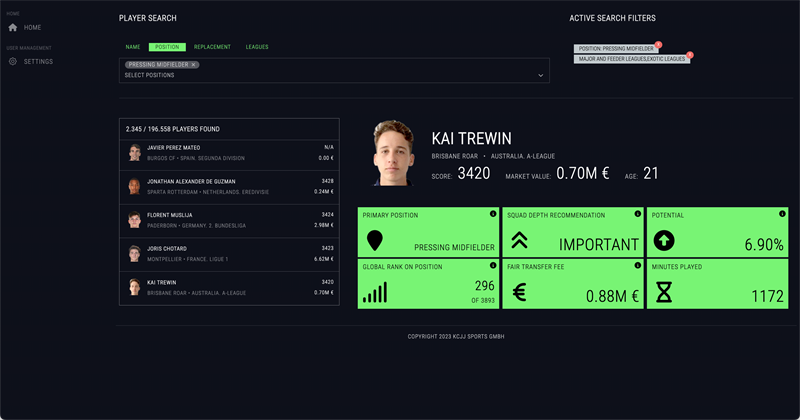800x420 pixels.
Task: Remove the Major and Feeder Leagues filter
Action: [x=689, y=55]
